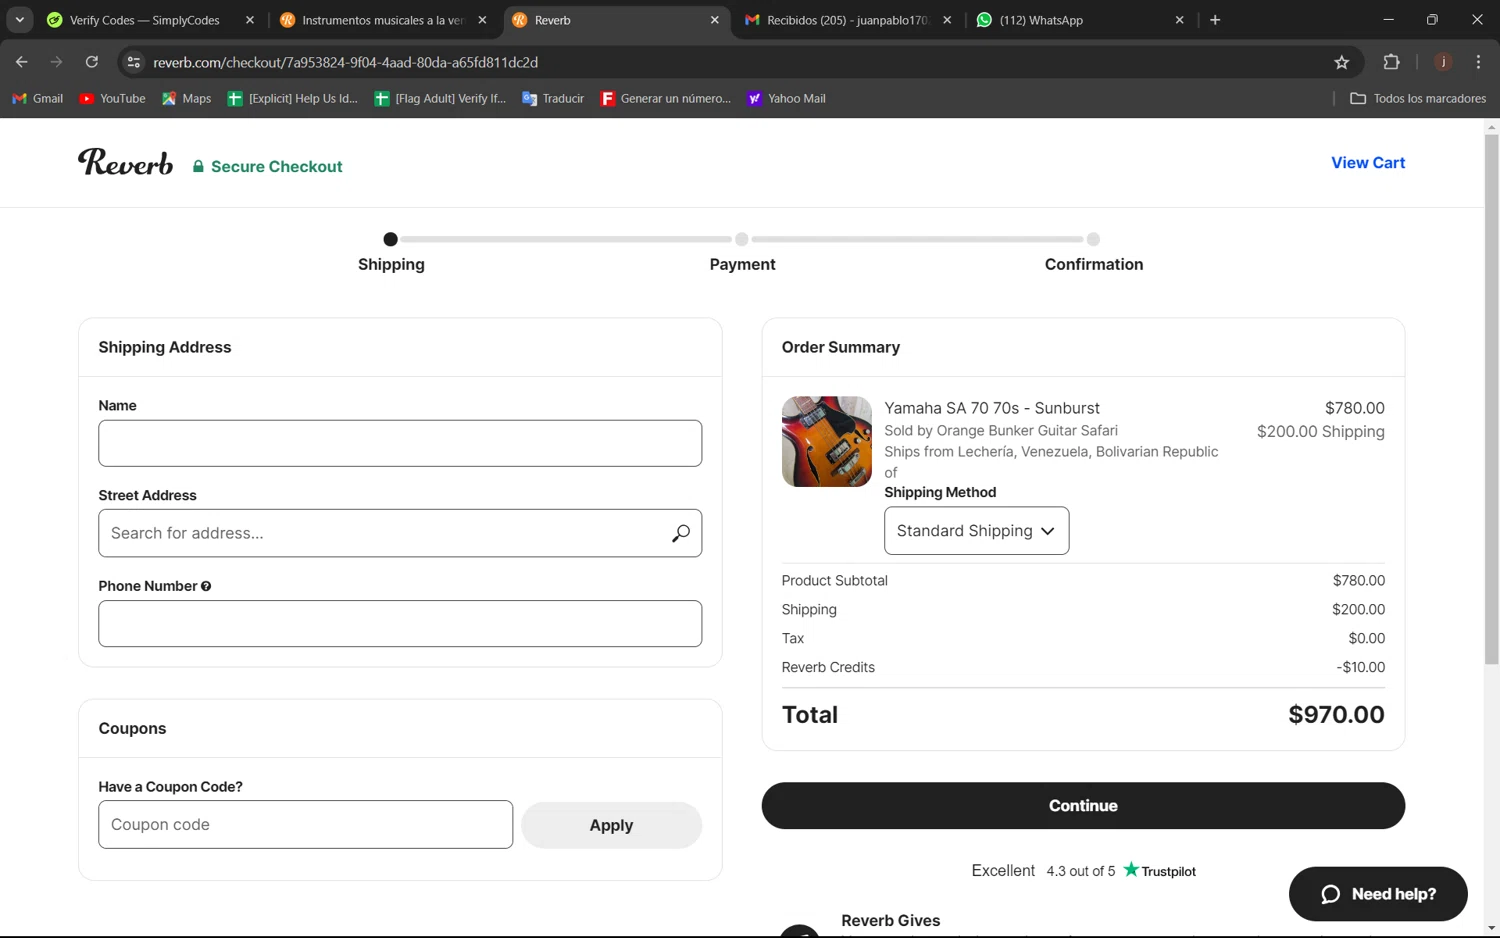1500x938 pixels.
Task: Click the Secure Checkout lock icon
Action: (x=198, y=167)
